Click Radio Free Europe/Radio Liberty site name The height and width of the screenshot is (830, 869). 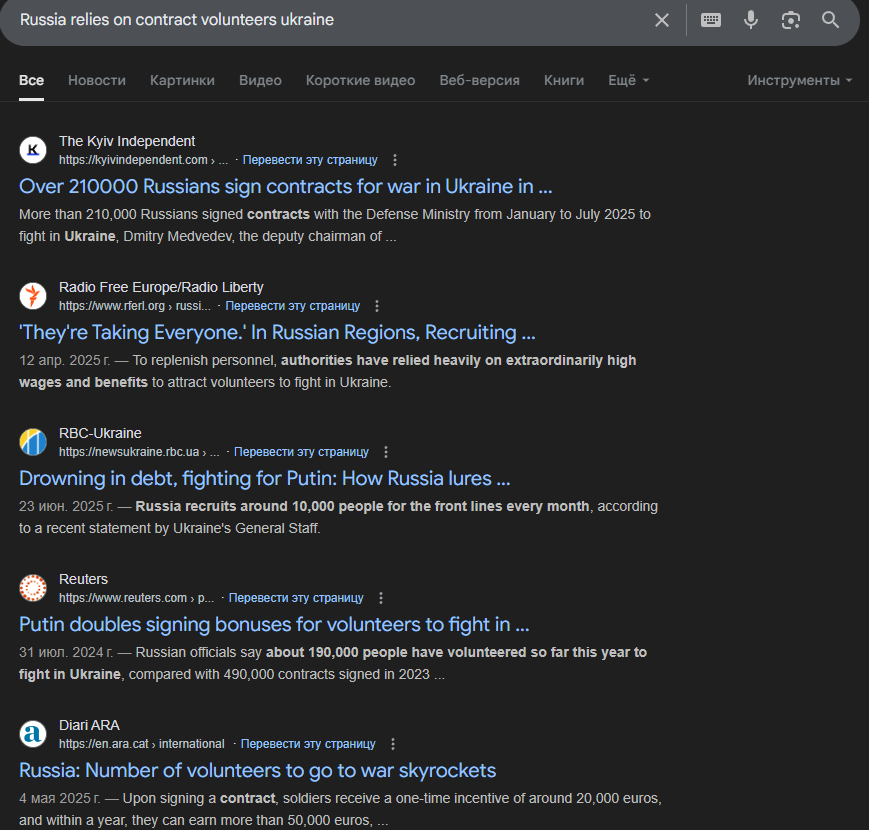point(161,287)
